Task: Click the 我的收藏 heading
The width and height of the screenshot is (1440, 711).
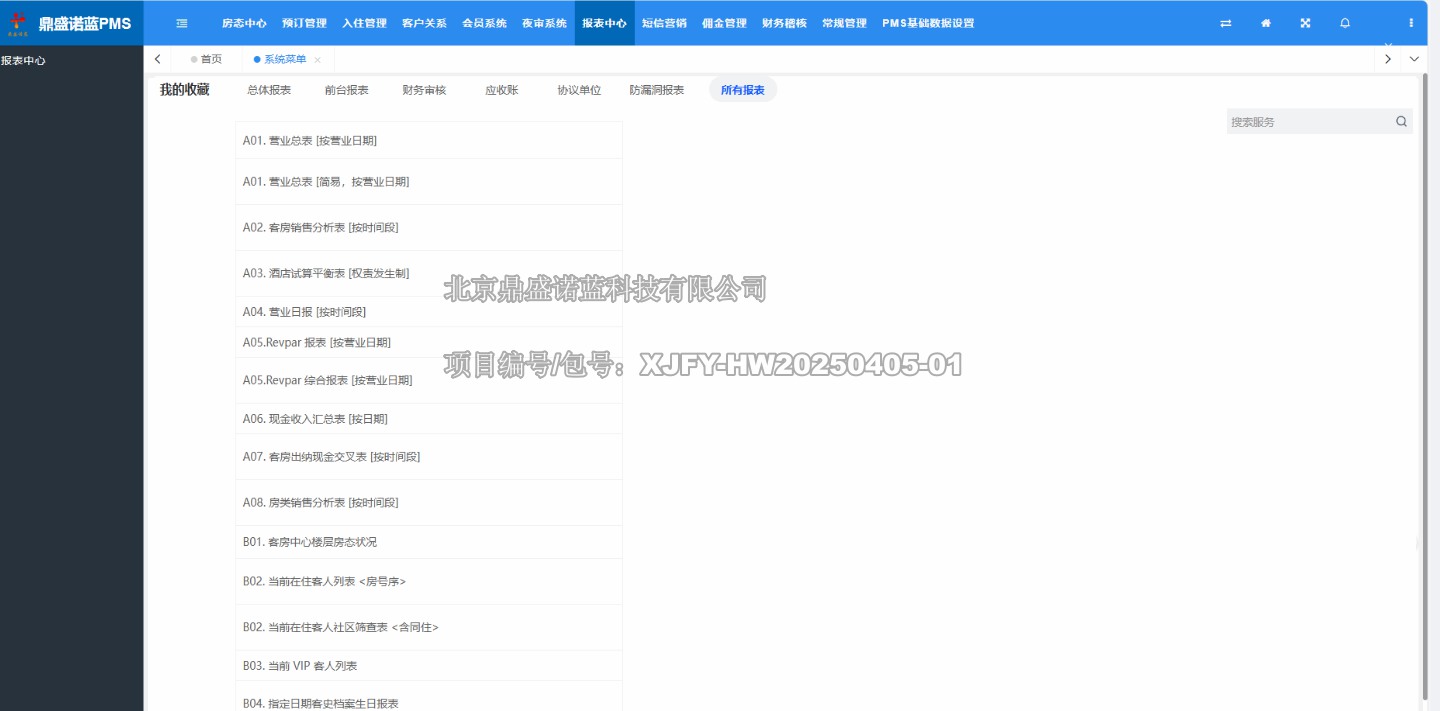Action: 185,90
